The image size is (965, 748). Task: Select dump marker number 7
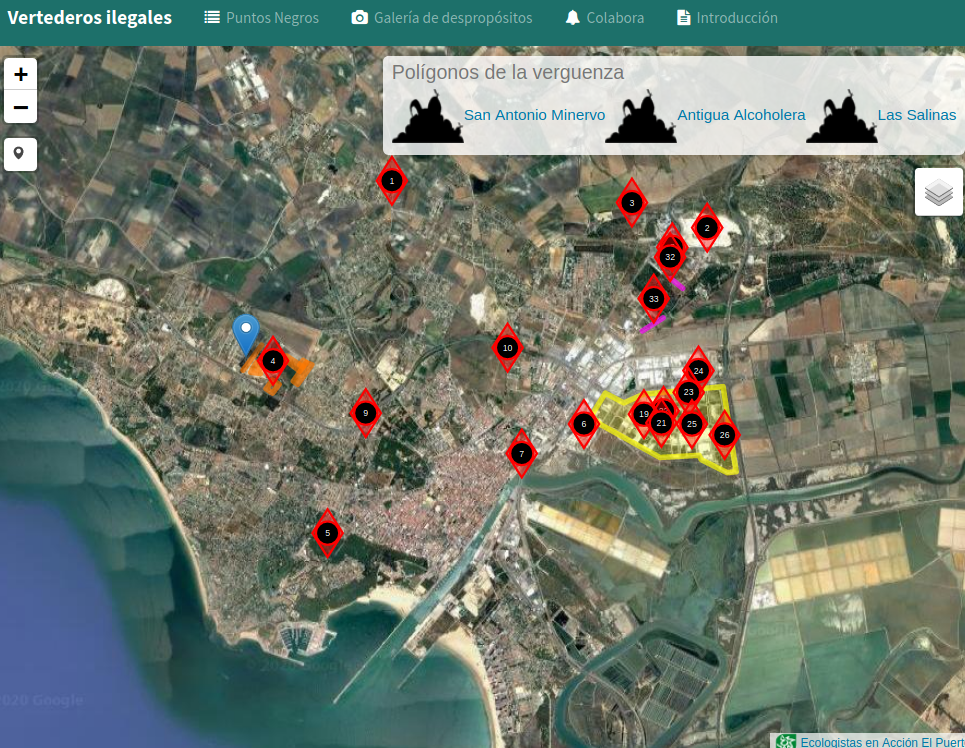tap(521, 454)
